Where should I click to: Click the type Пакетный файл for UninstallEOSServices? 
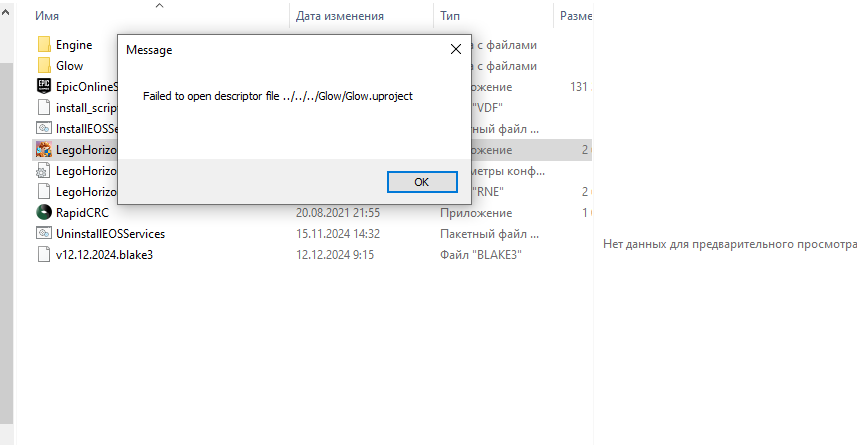pyautogui.click(x=489, y=234)
